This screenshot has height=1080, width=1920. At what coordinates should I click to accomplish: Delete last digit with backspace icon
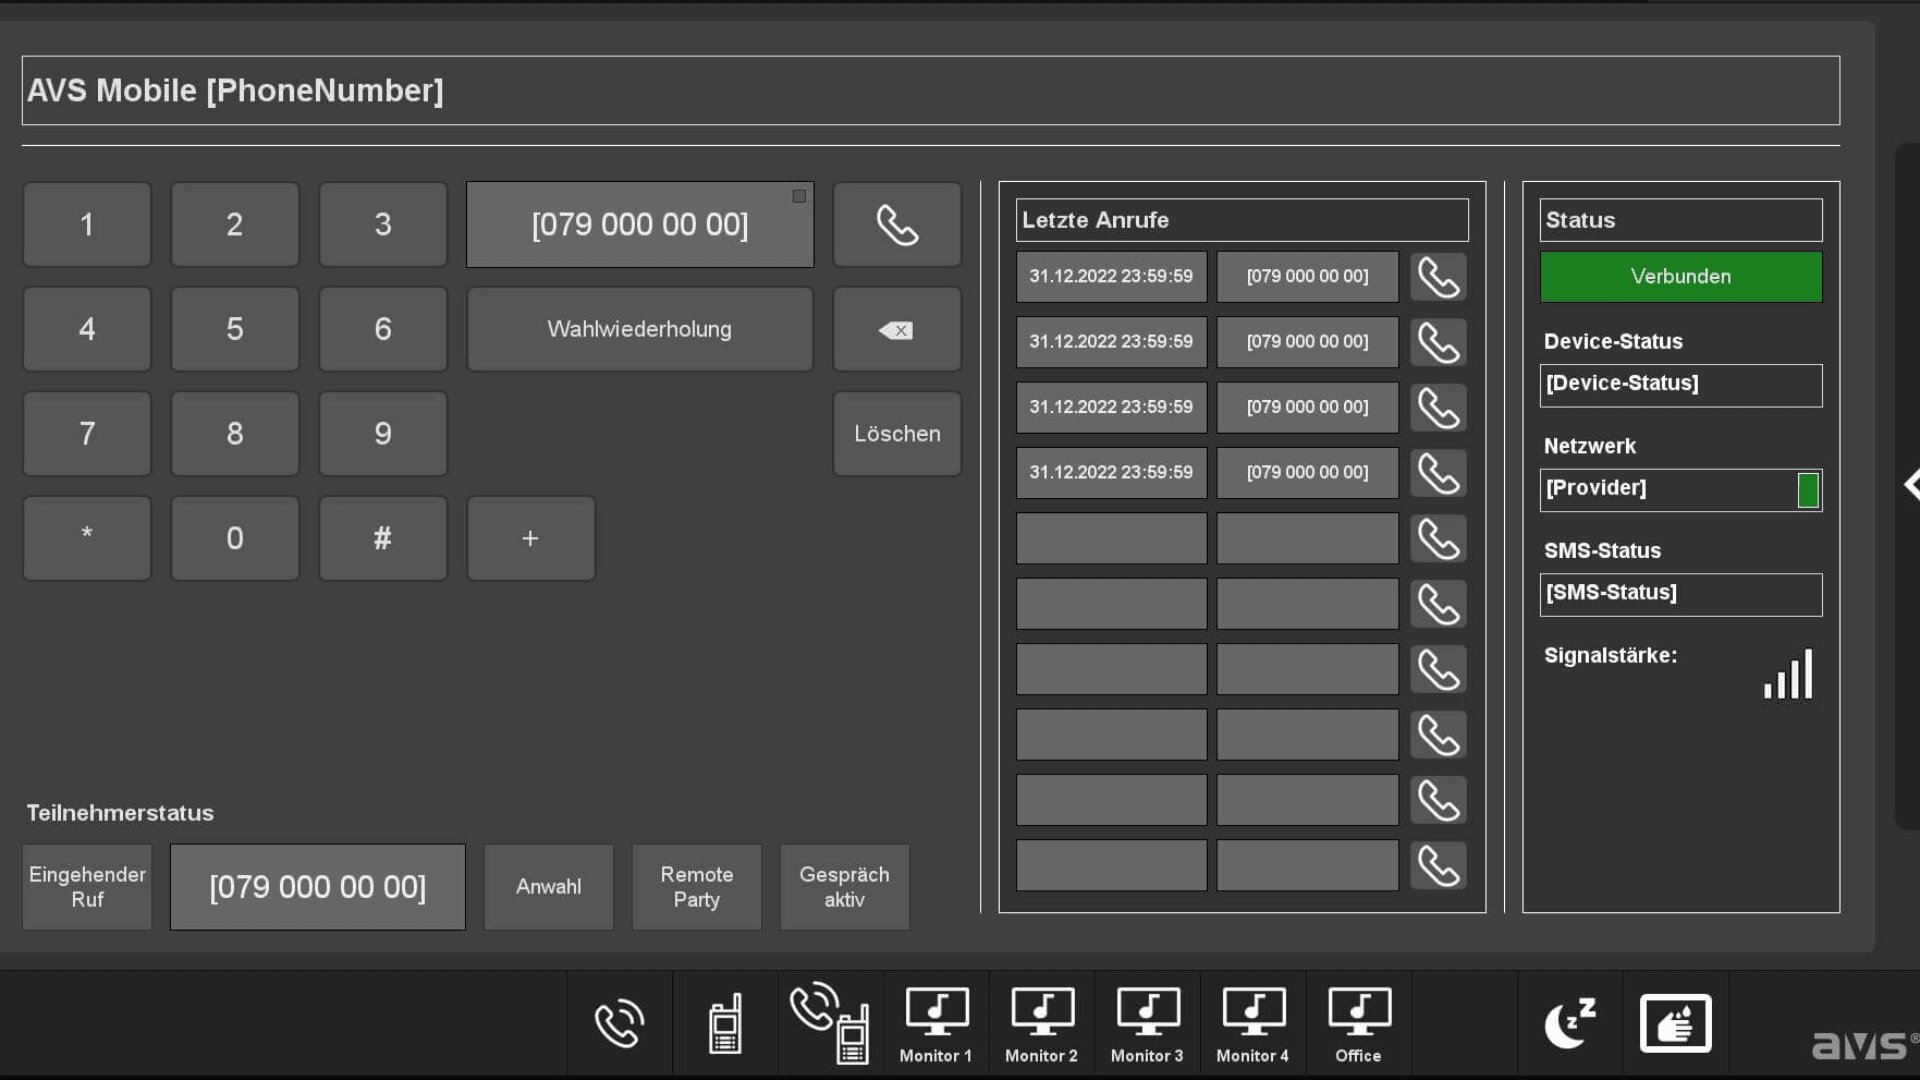point(897,329)
